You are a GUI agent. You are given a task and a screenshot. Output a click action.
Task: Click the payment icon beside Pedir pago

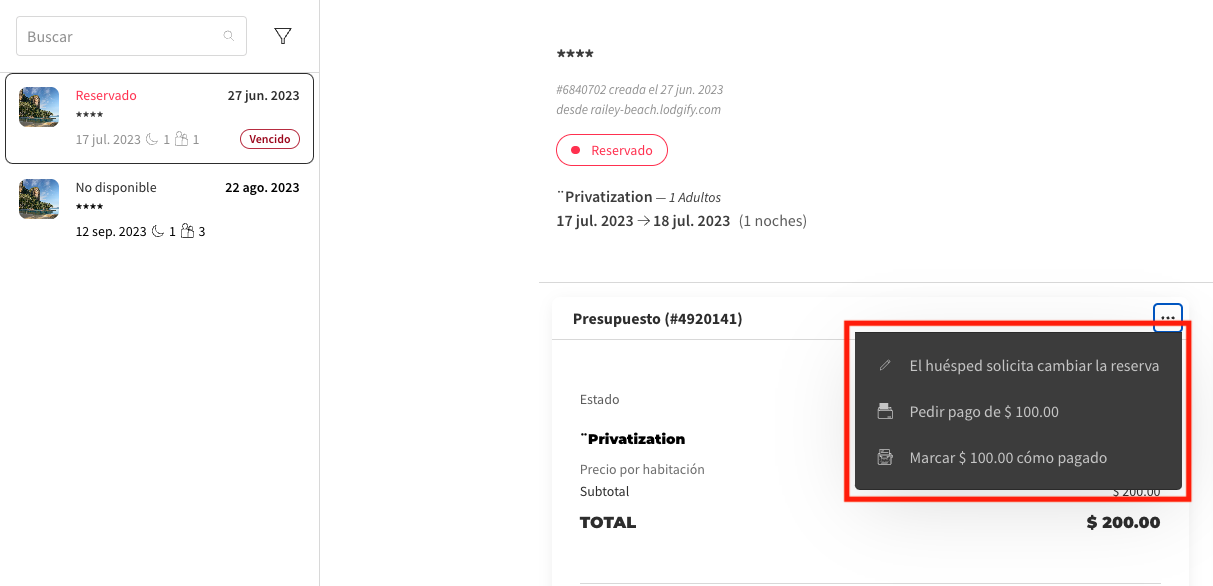884,411
